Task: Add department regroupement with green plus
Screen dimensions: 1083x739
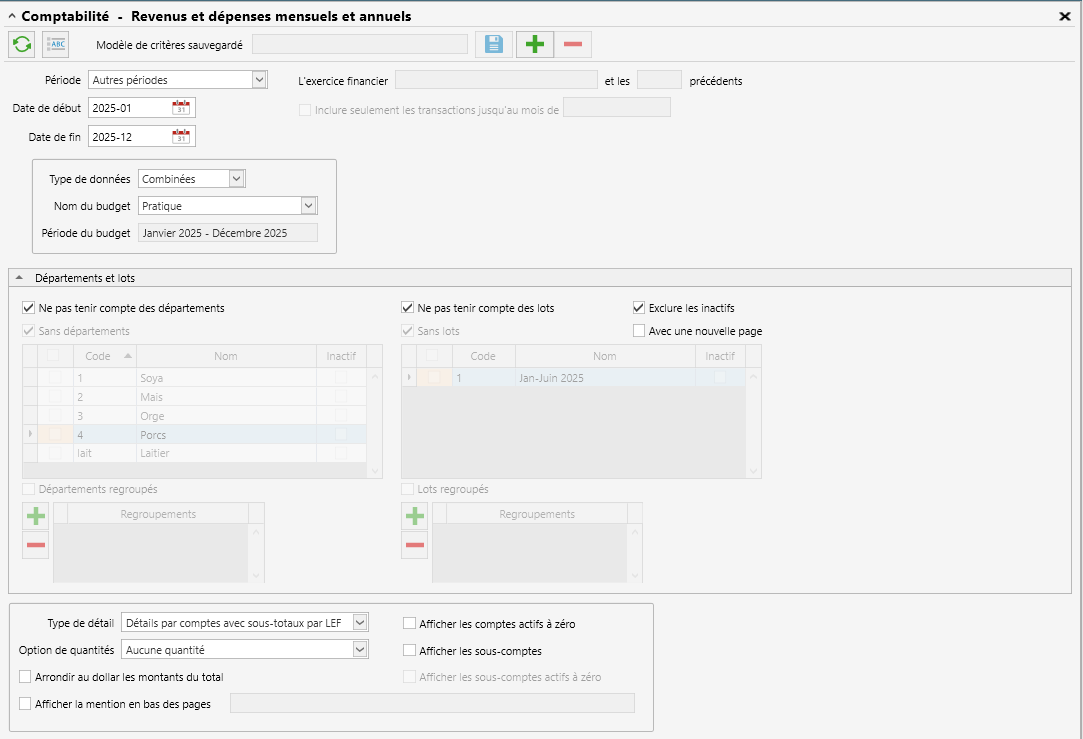Action: (x=36, y=516)
